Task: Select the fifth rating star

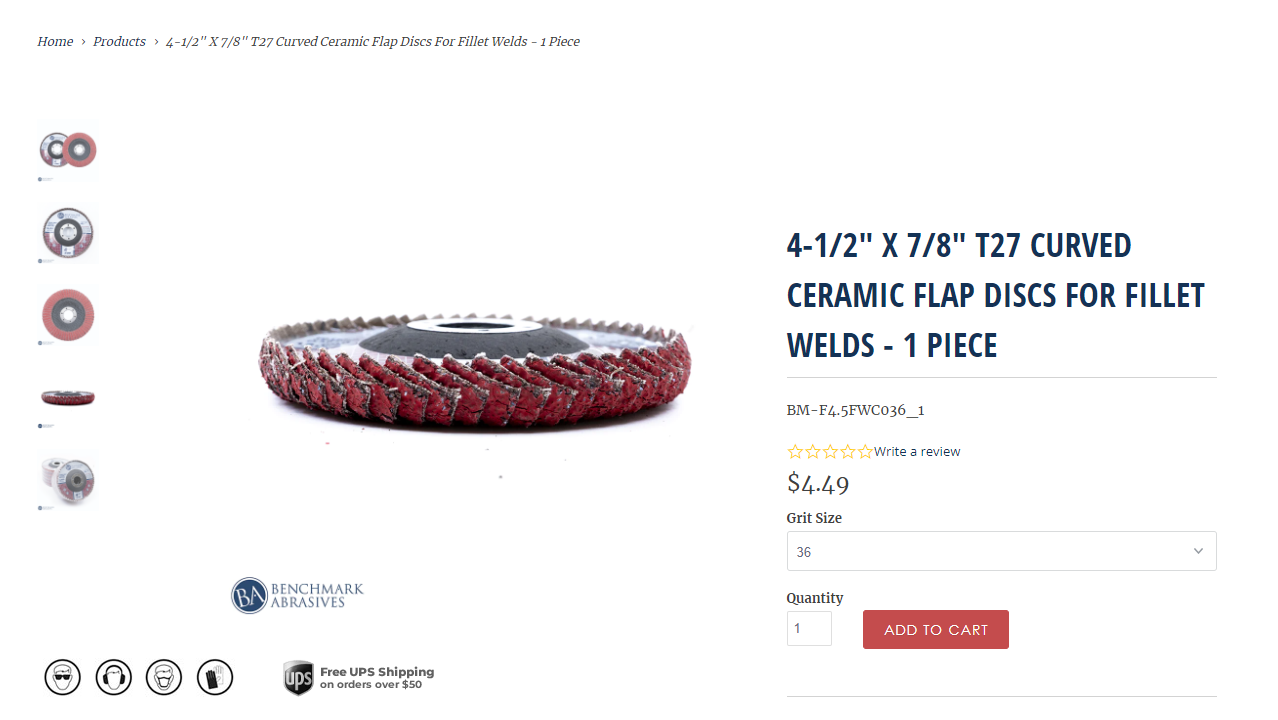Action: pos(865,452)
